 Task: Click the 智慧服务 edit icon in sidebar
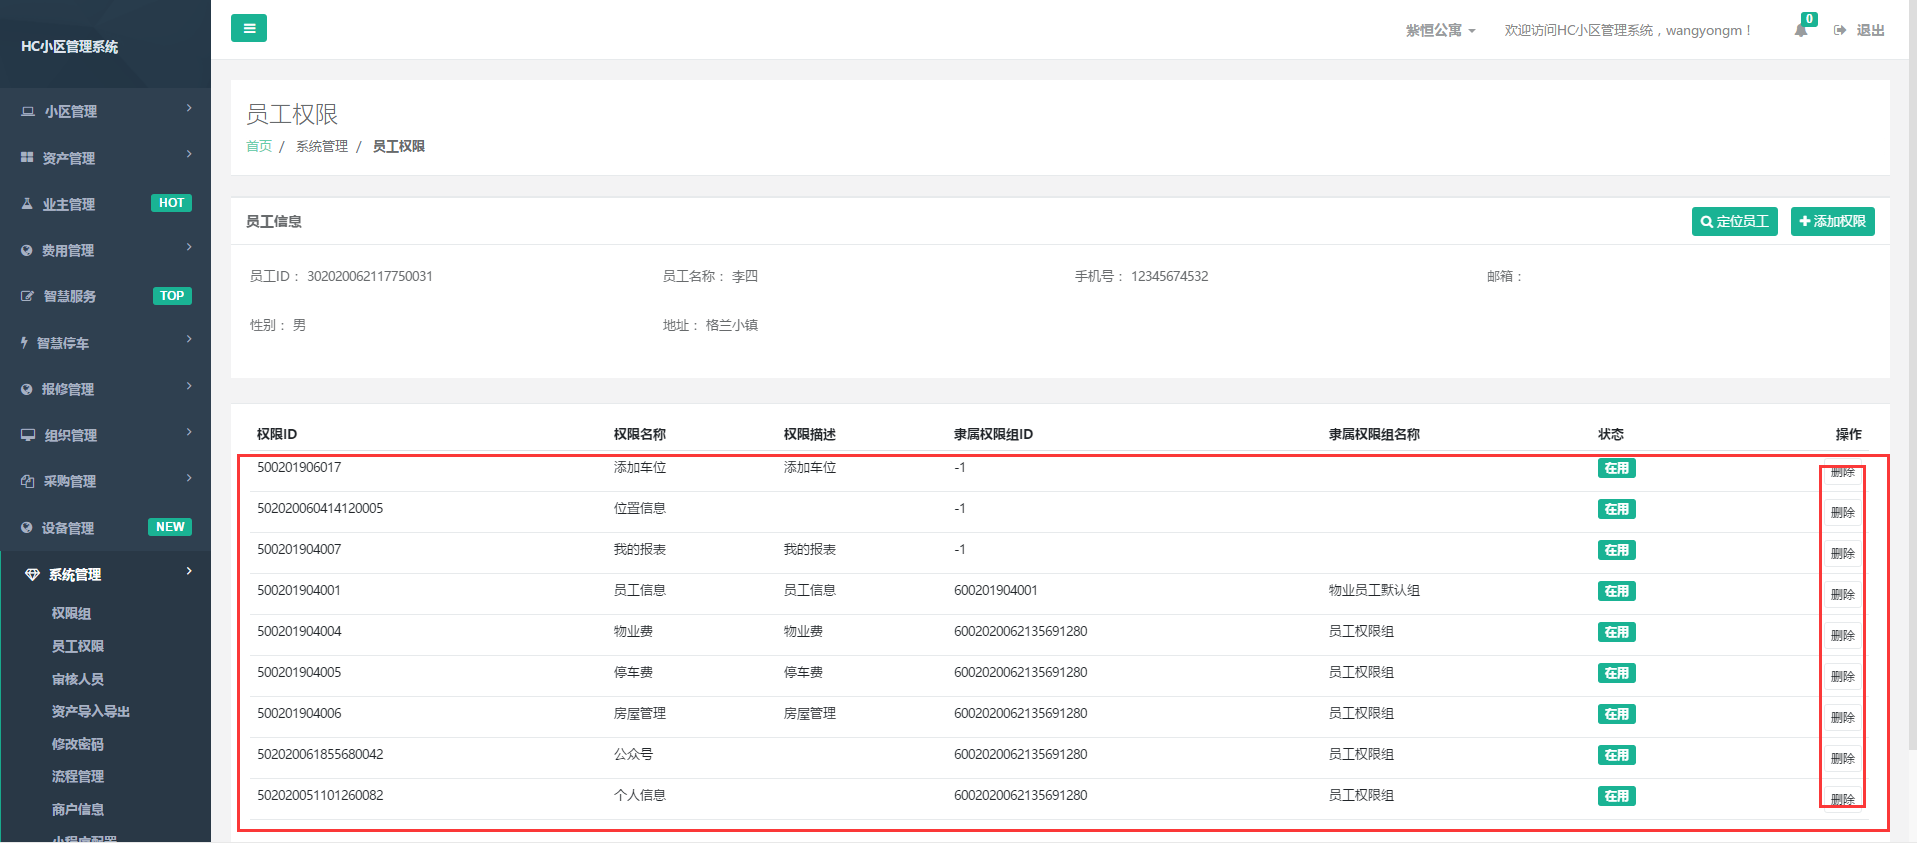27,296
